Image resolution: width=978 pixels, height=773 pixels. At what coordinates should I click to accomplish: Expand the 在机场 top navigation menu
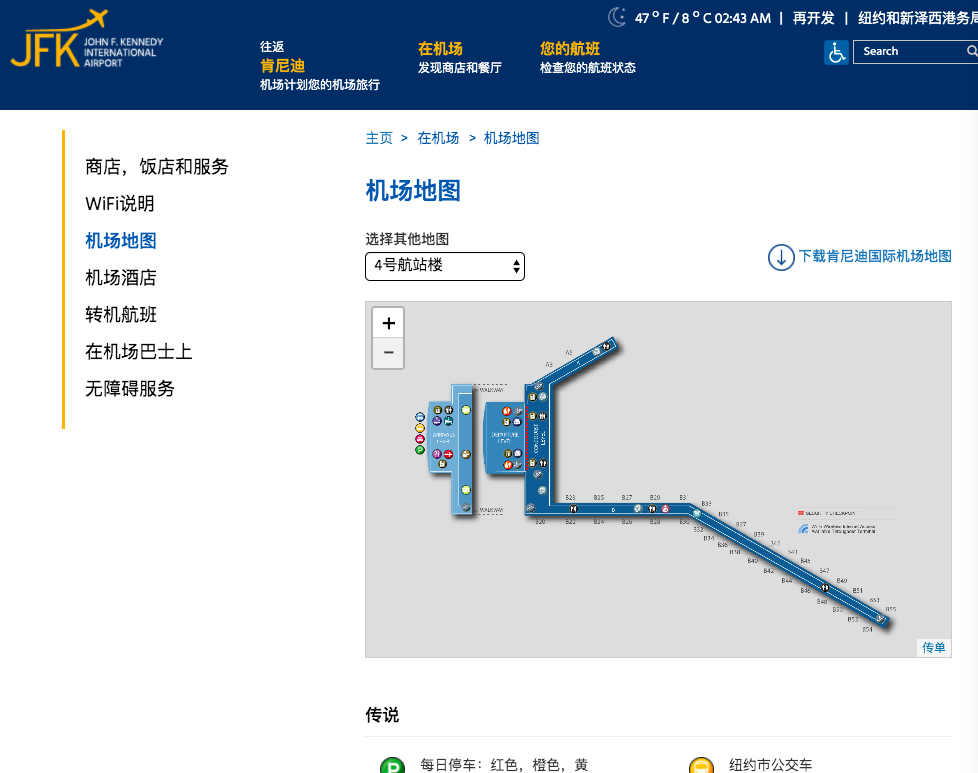pyautogui.click(x=440, y=49)
